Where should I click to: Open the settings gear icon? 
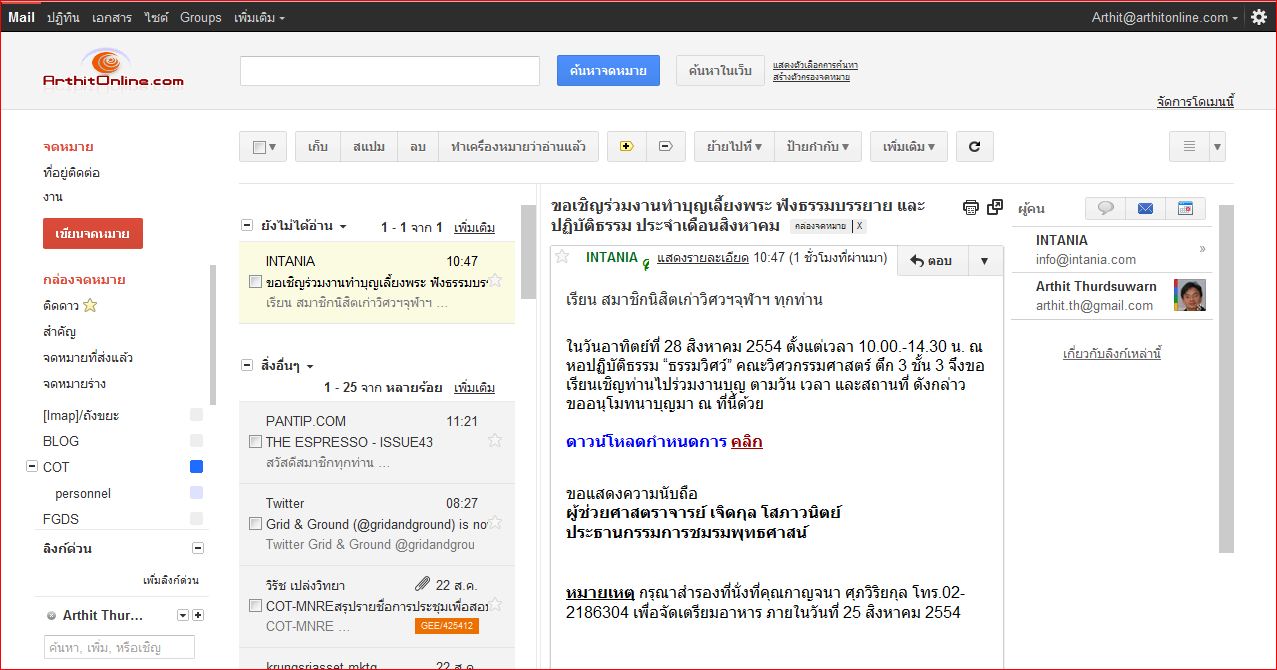(x=1258, y=15)
